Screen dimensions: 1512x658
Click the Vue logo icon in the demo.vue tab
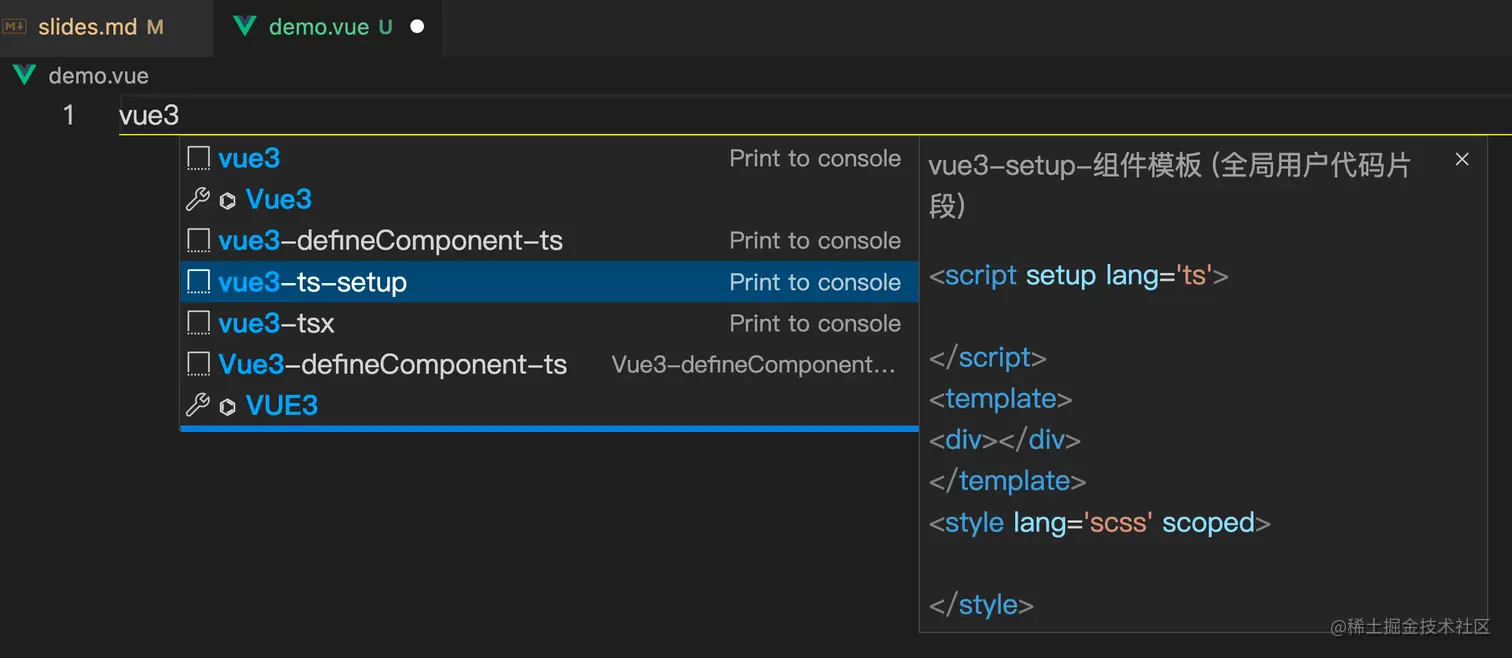[x=244, y=26]
